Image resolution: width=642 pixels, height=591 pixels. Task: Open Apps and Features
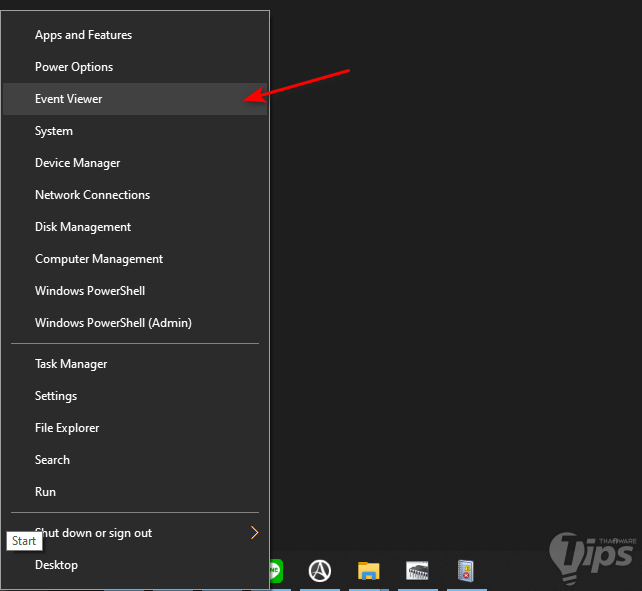point(135,35)
